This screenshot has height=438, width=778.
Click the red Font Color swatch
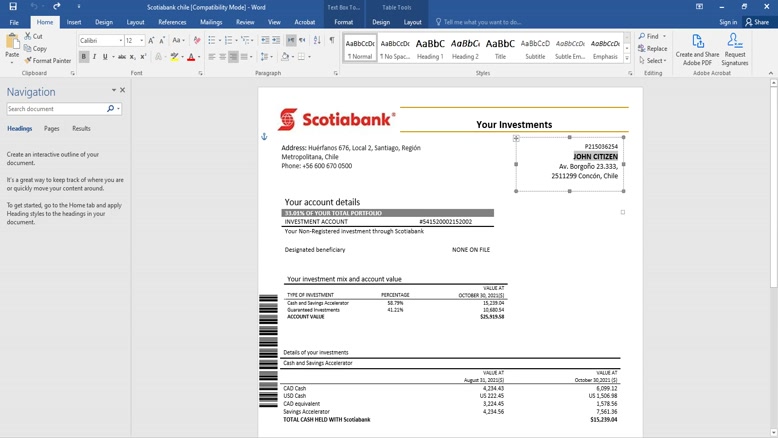tap(191, 58)
